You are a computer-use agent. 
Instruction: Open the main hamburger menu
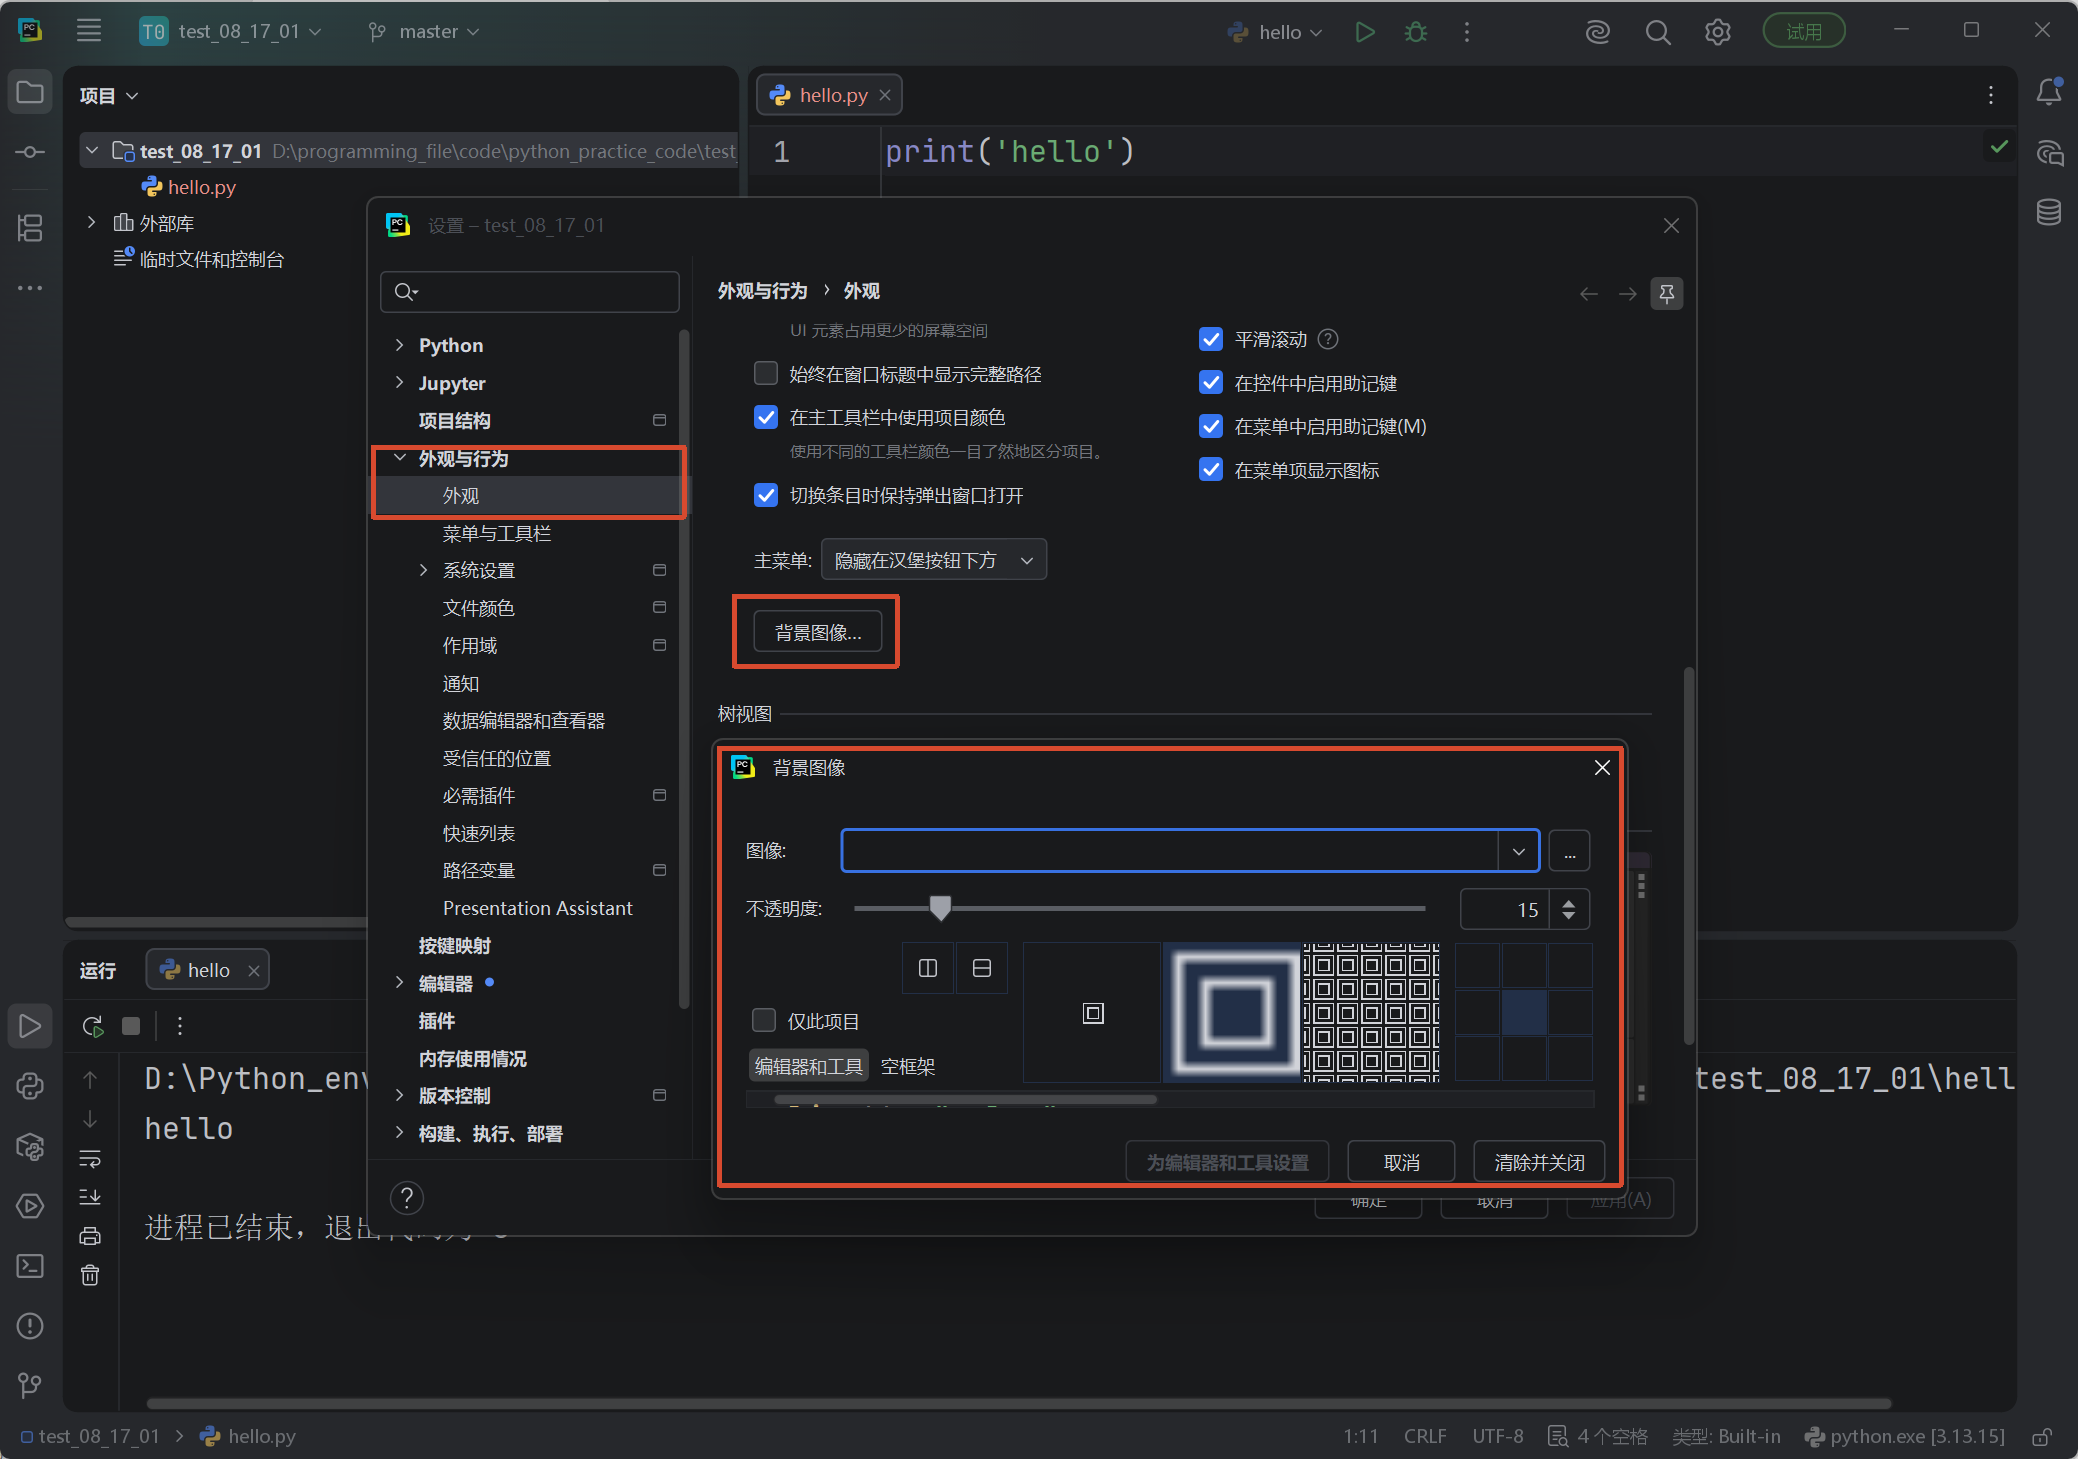coord(89,31)
